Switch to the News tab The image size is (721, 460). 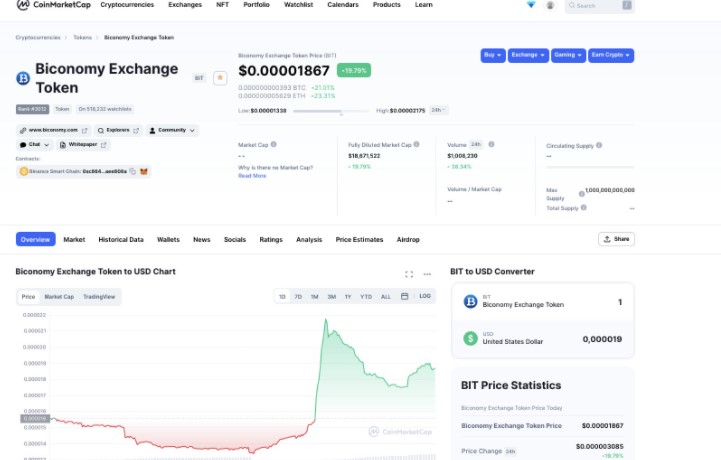coord(201,240)
